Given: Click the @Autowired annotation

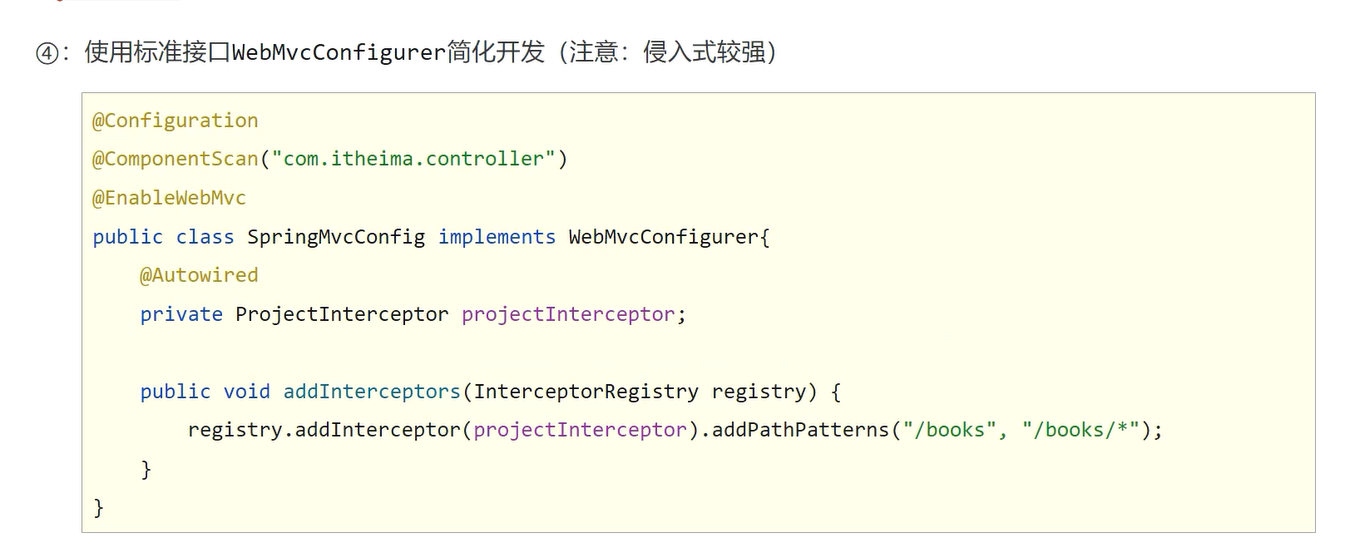Looking at the screenshot, I should pyautogui.click(x=199, y=275).
